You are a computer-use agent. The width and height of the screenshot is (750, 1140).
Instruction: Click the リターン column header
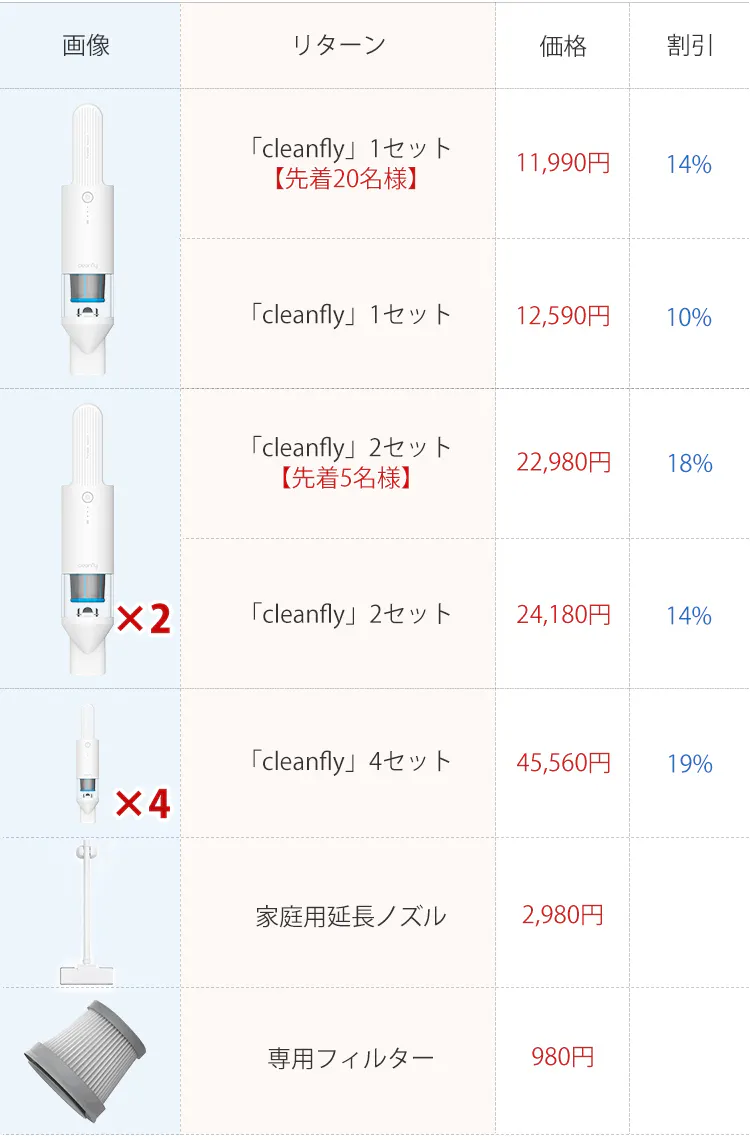pos(339,46)
